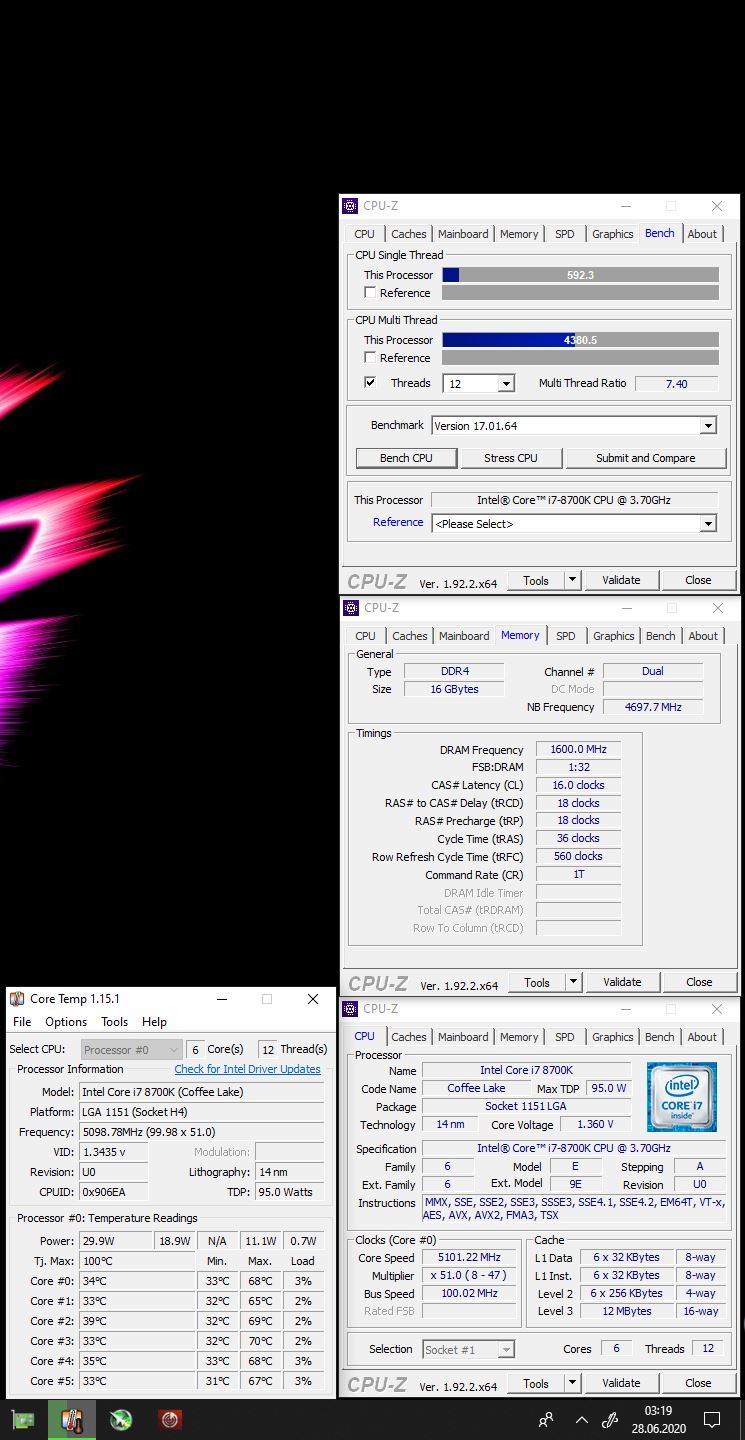The height and width of the screenshot is (1440, 745).
Task: Click the CPUID value 0x906EA
Action: coord(113,1192)
